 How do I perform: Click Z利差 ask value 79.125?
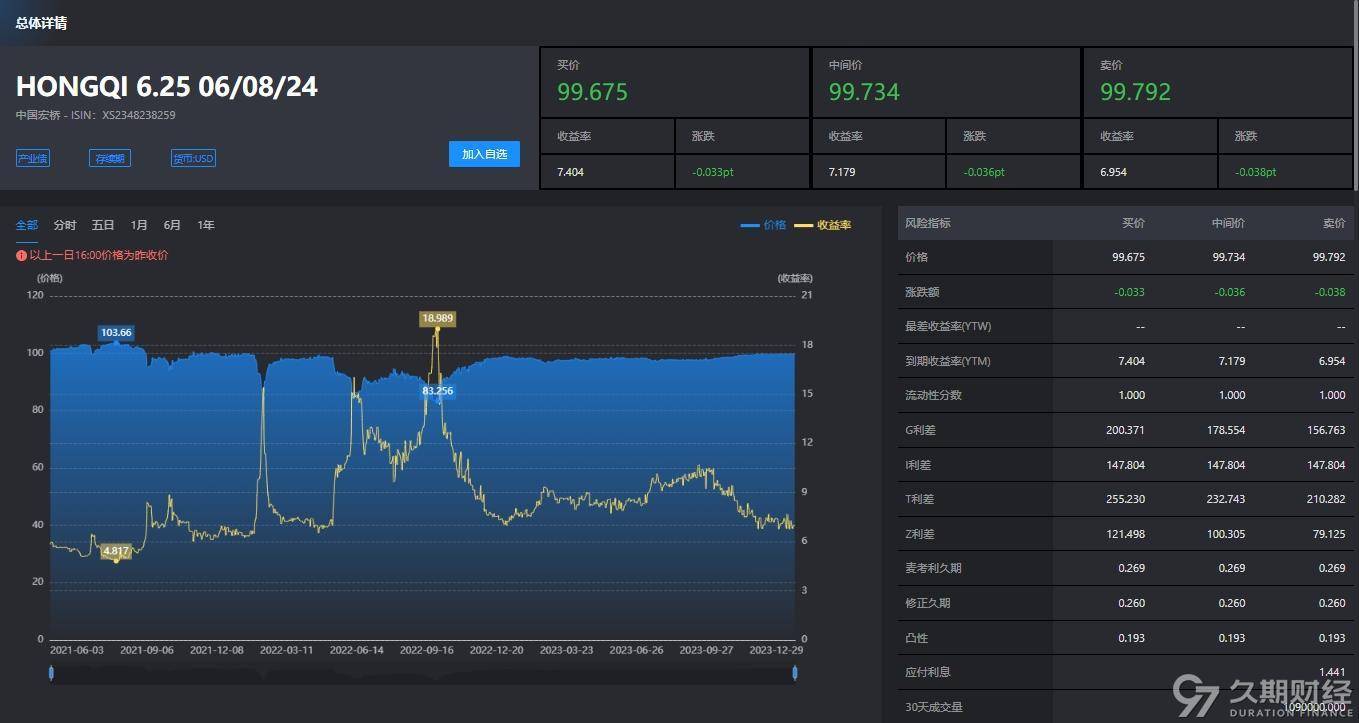(x=1328, y=534)
